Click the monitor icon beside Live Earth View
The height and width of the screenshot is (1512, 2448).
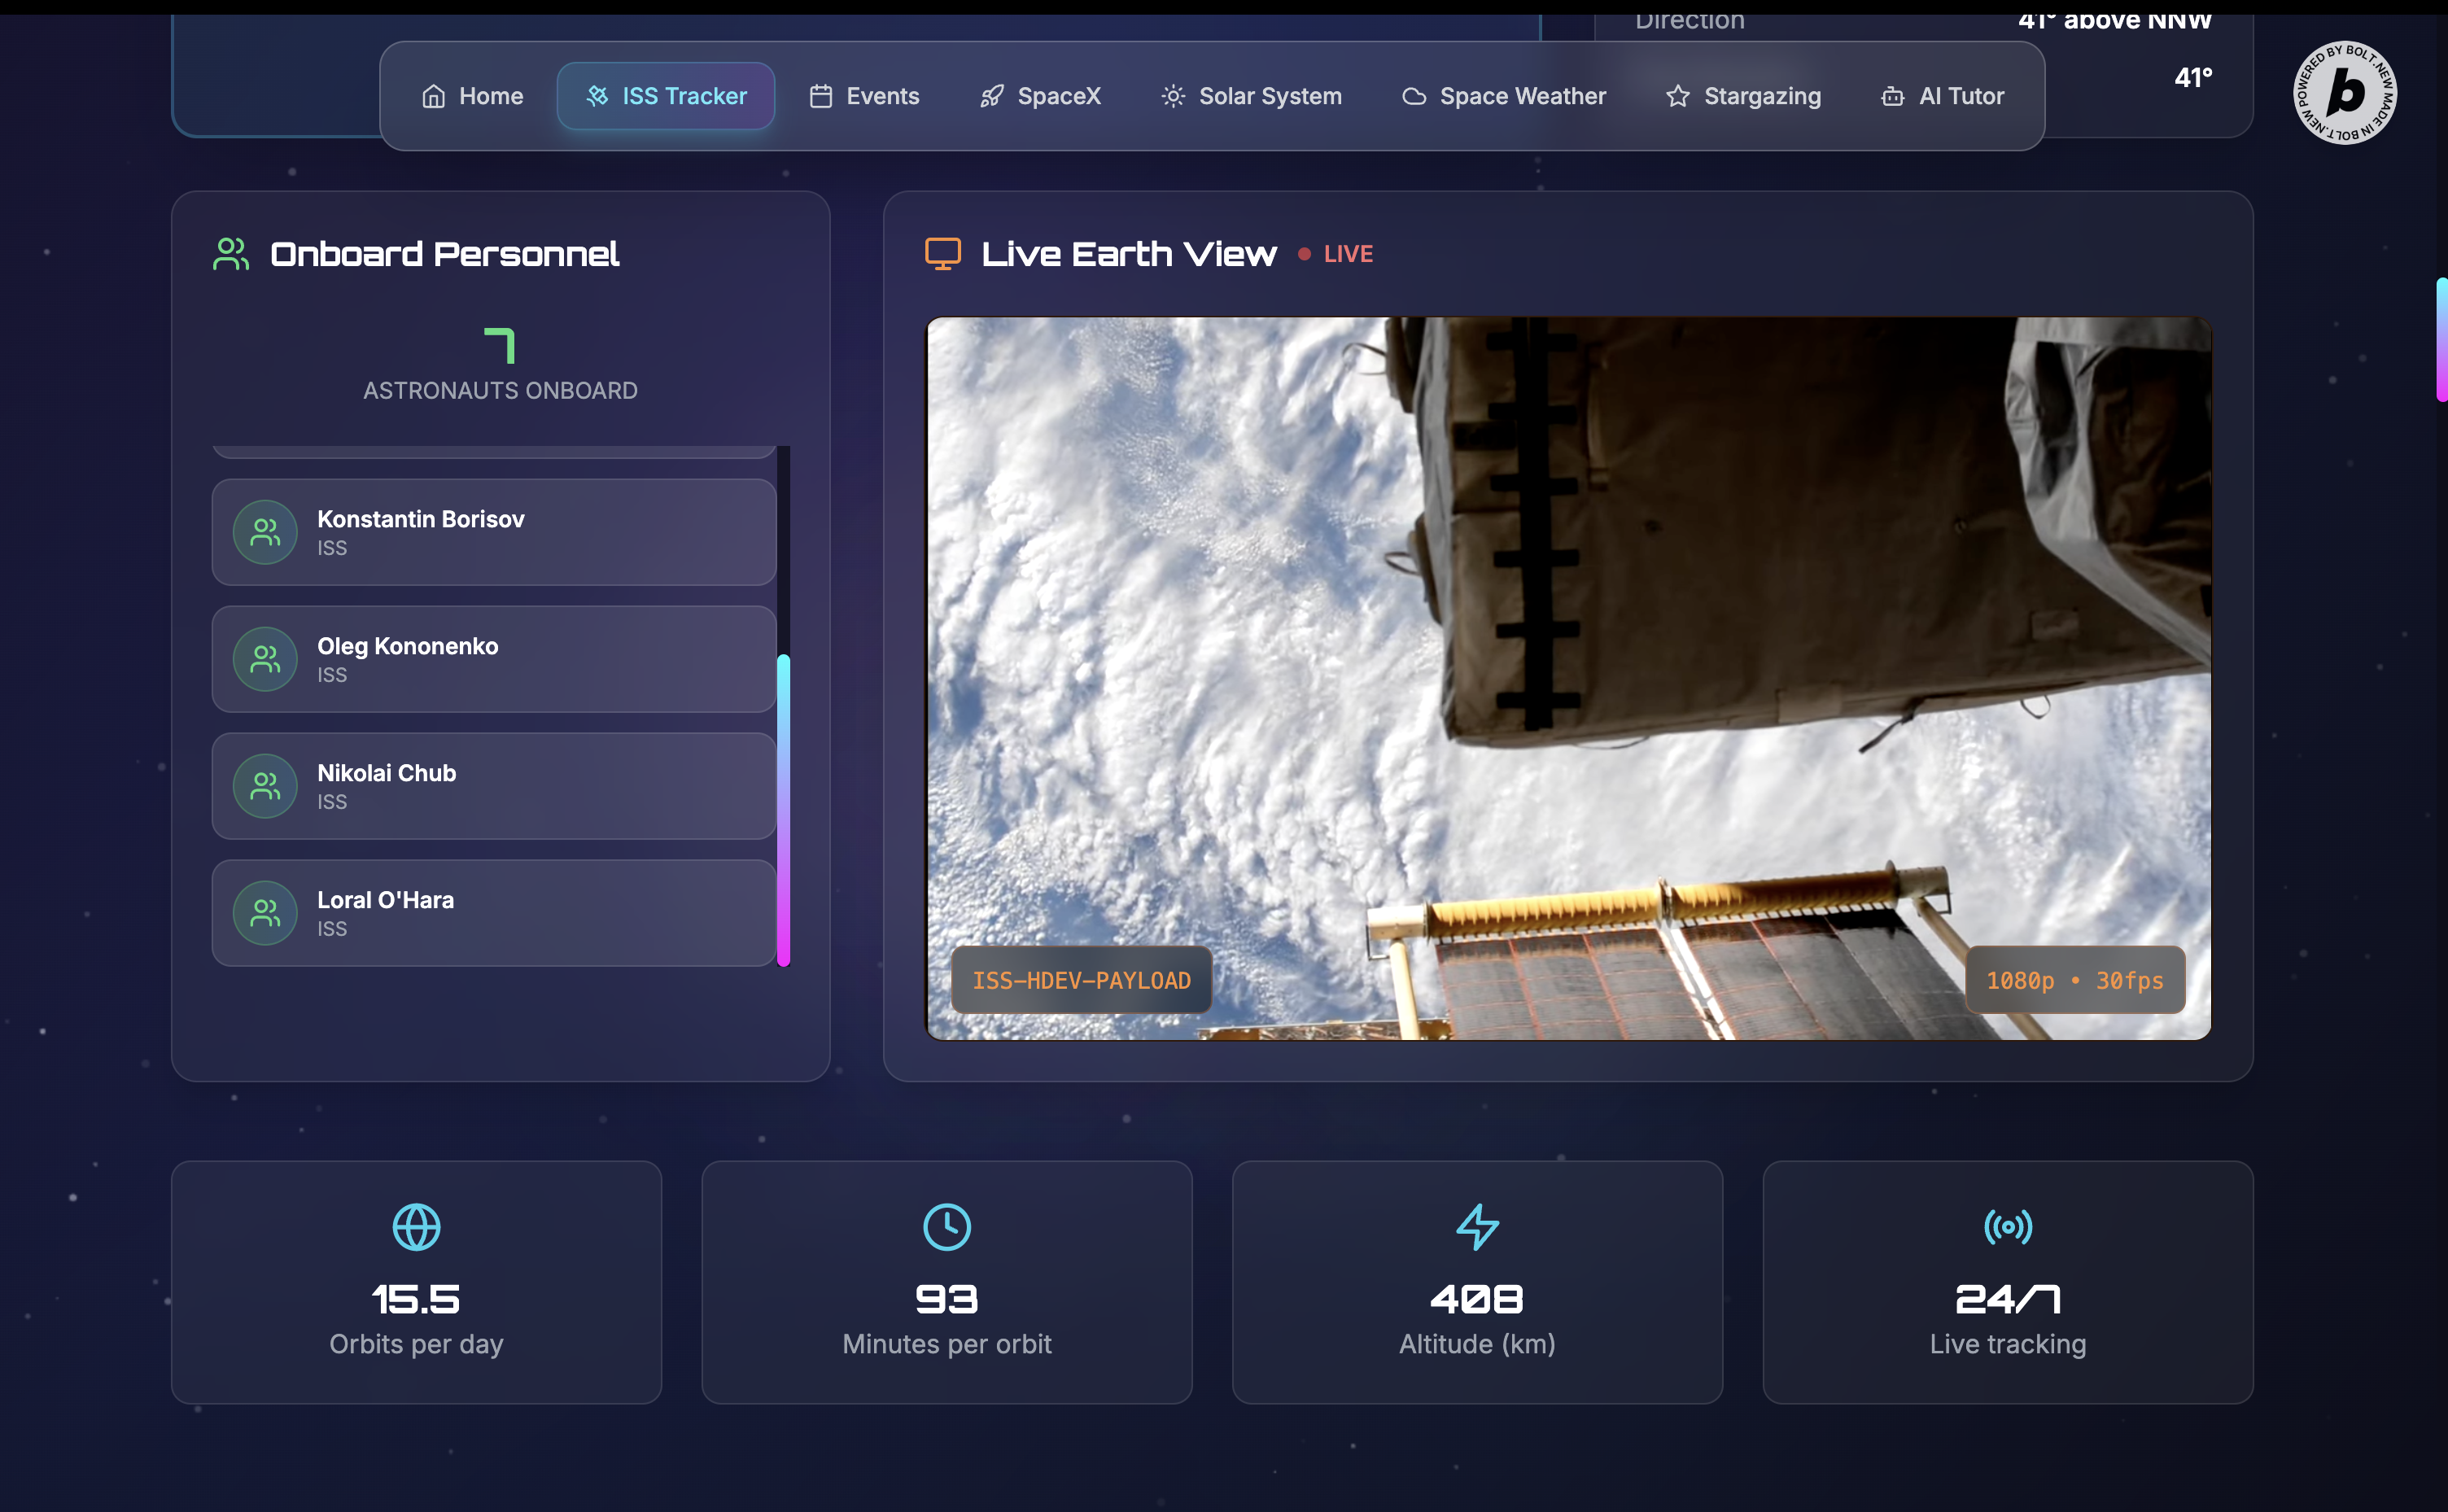point(942,253)
